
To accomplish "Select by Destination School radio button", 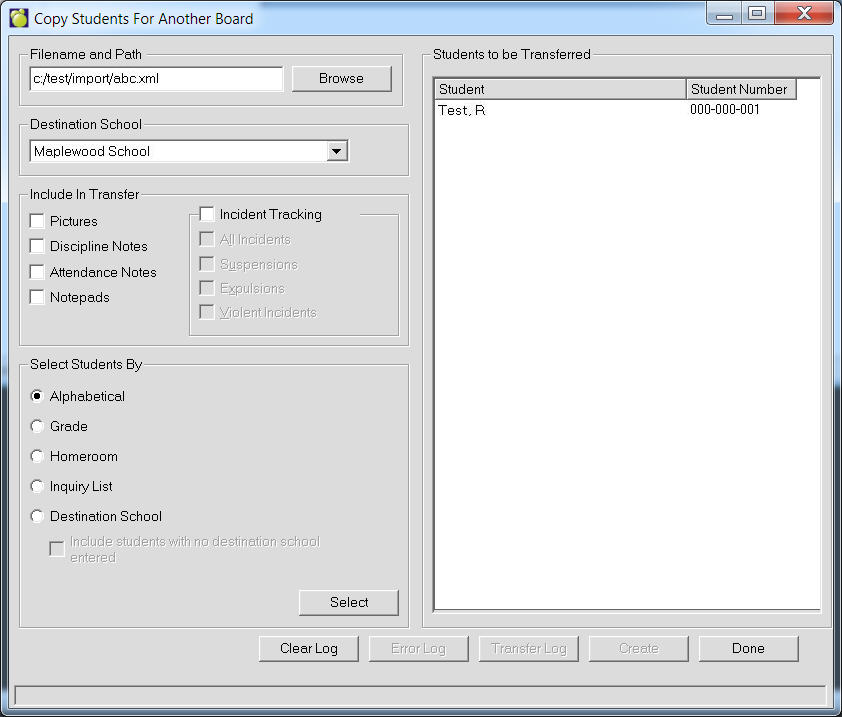I will pos(38,516).
